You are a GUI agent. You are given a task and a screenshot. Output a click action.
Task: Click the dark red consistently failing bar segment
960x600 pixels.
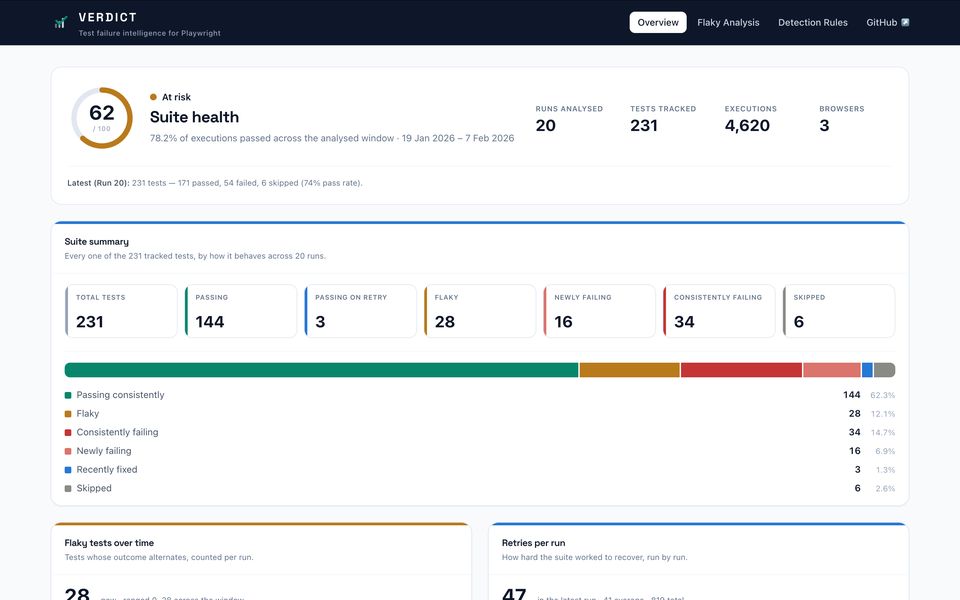point(741,370)
